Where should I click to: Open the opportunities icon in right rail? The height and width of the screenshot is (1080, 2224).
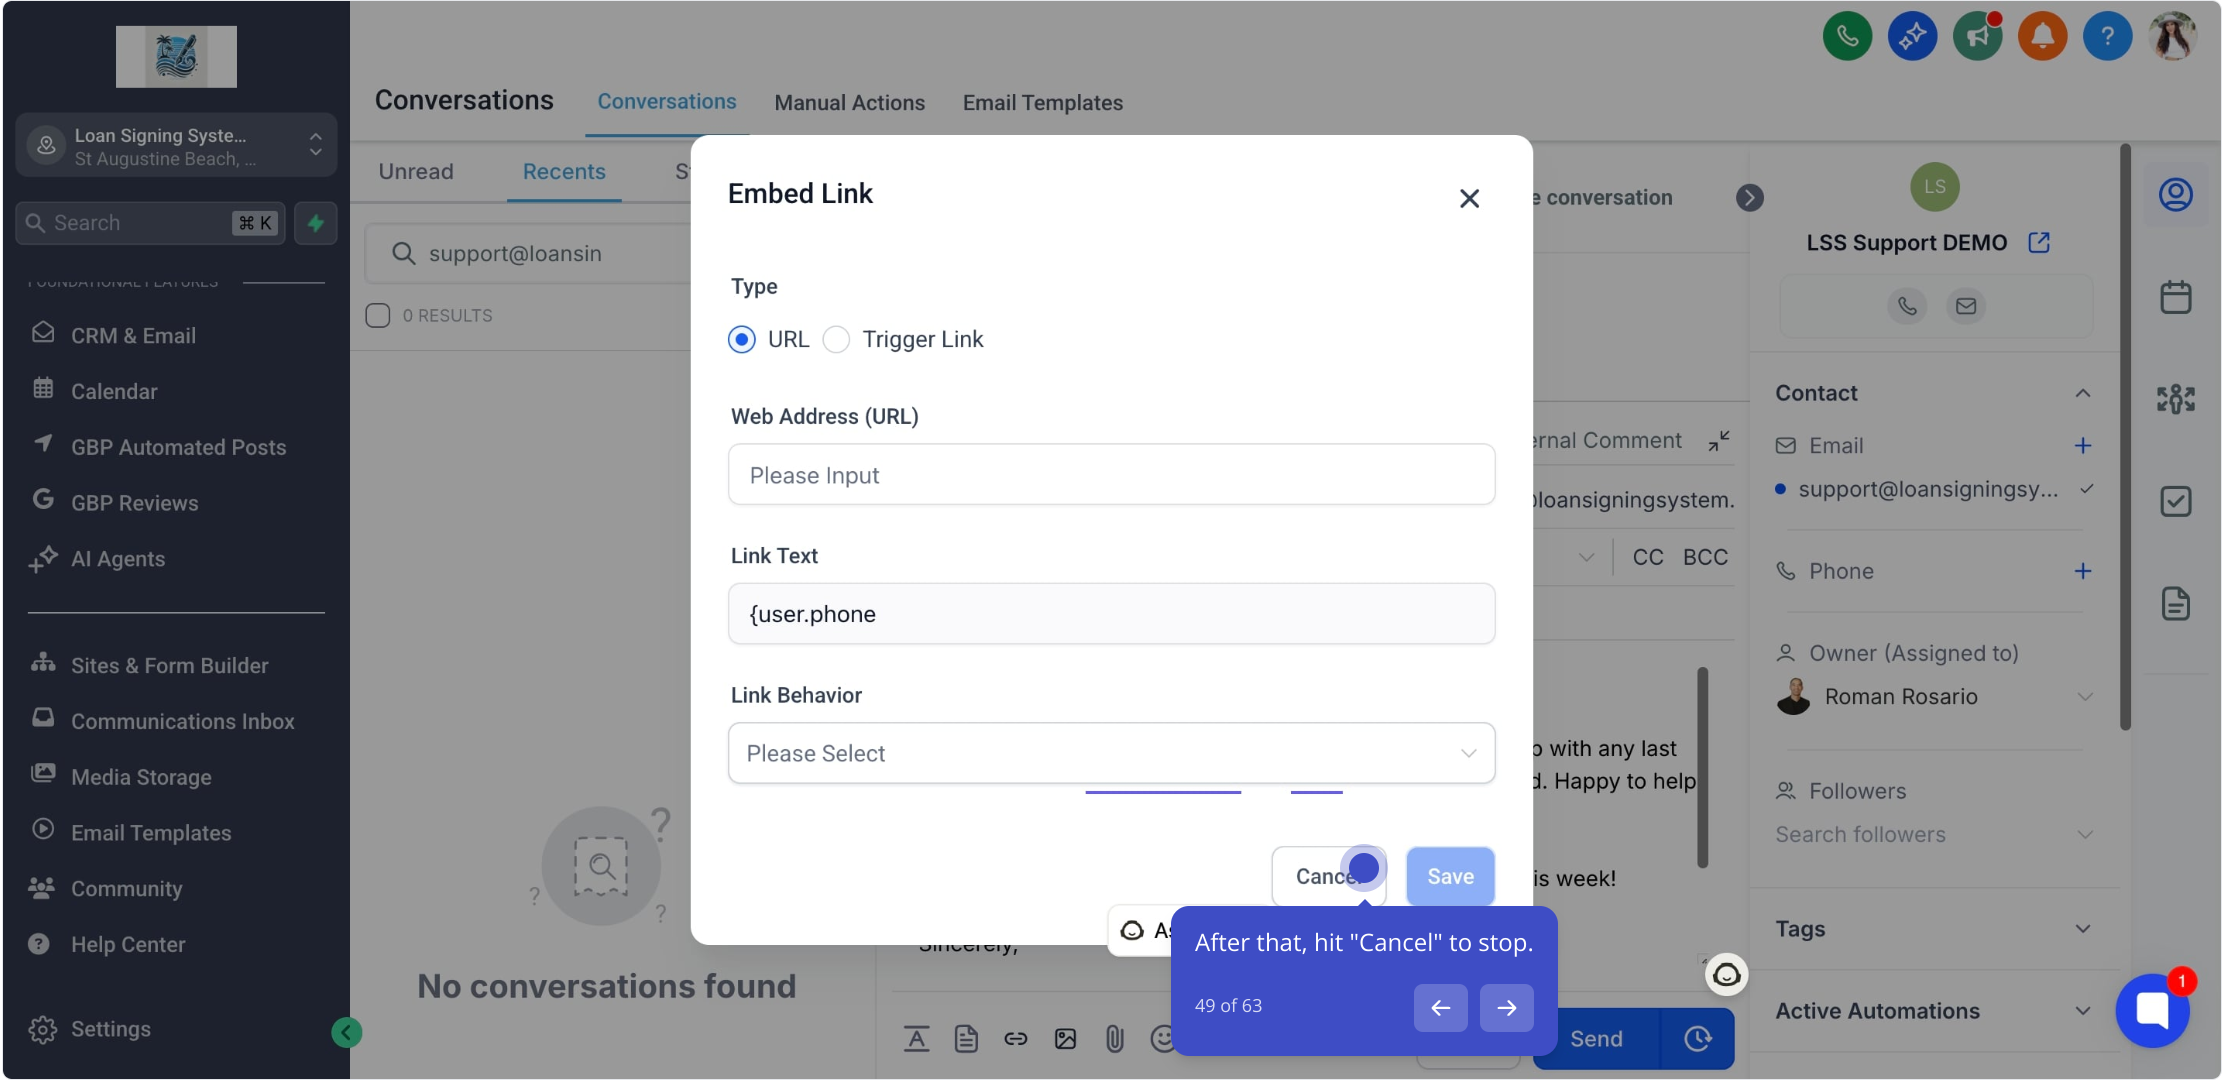2176,399
